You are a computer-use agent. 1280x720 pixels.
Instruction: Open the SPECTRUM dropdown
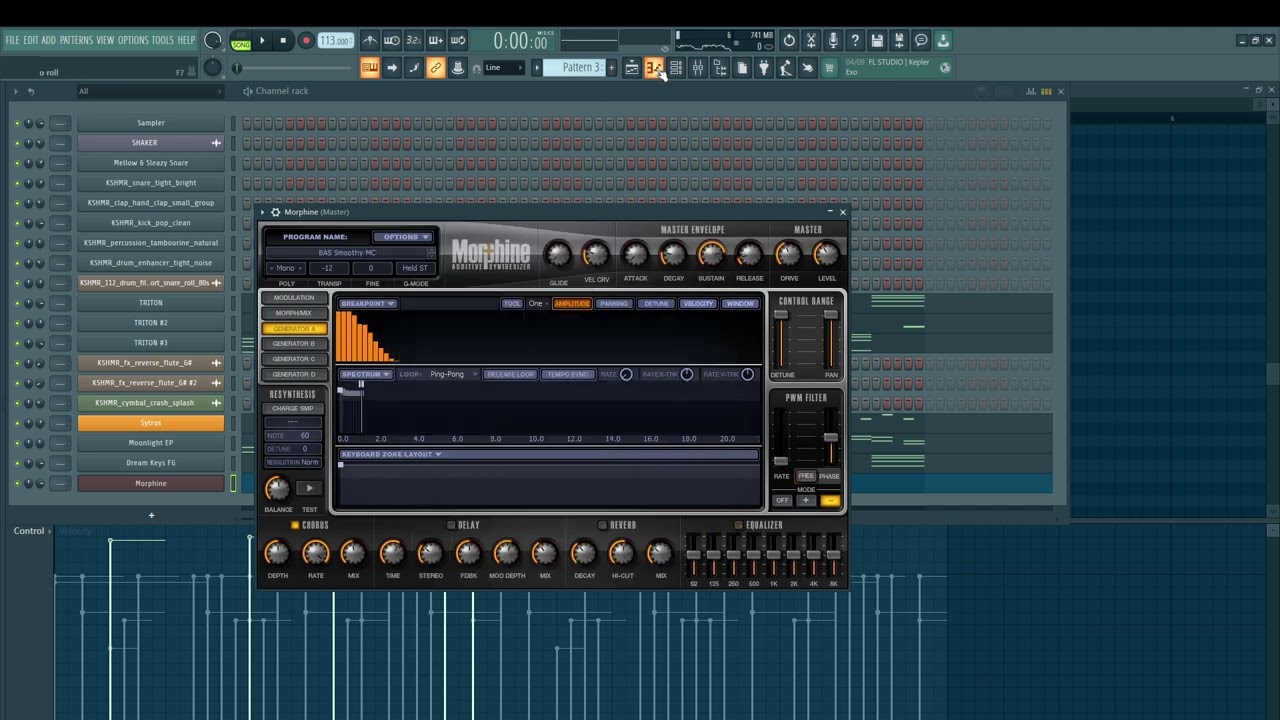(x=366, y=374)
